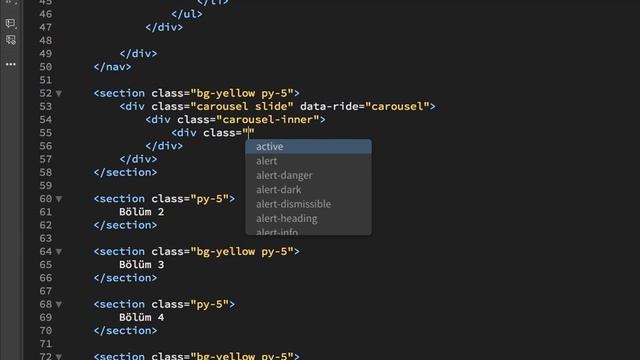The height and width of the screenshot is (360, 640).
Task: Collapse the section code fold at line 52
Action: (59, 93)
